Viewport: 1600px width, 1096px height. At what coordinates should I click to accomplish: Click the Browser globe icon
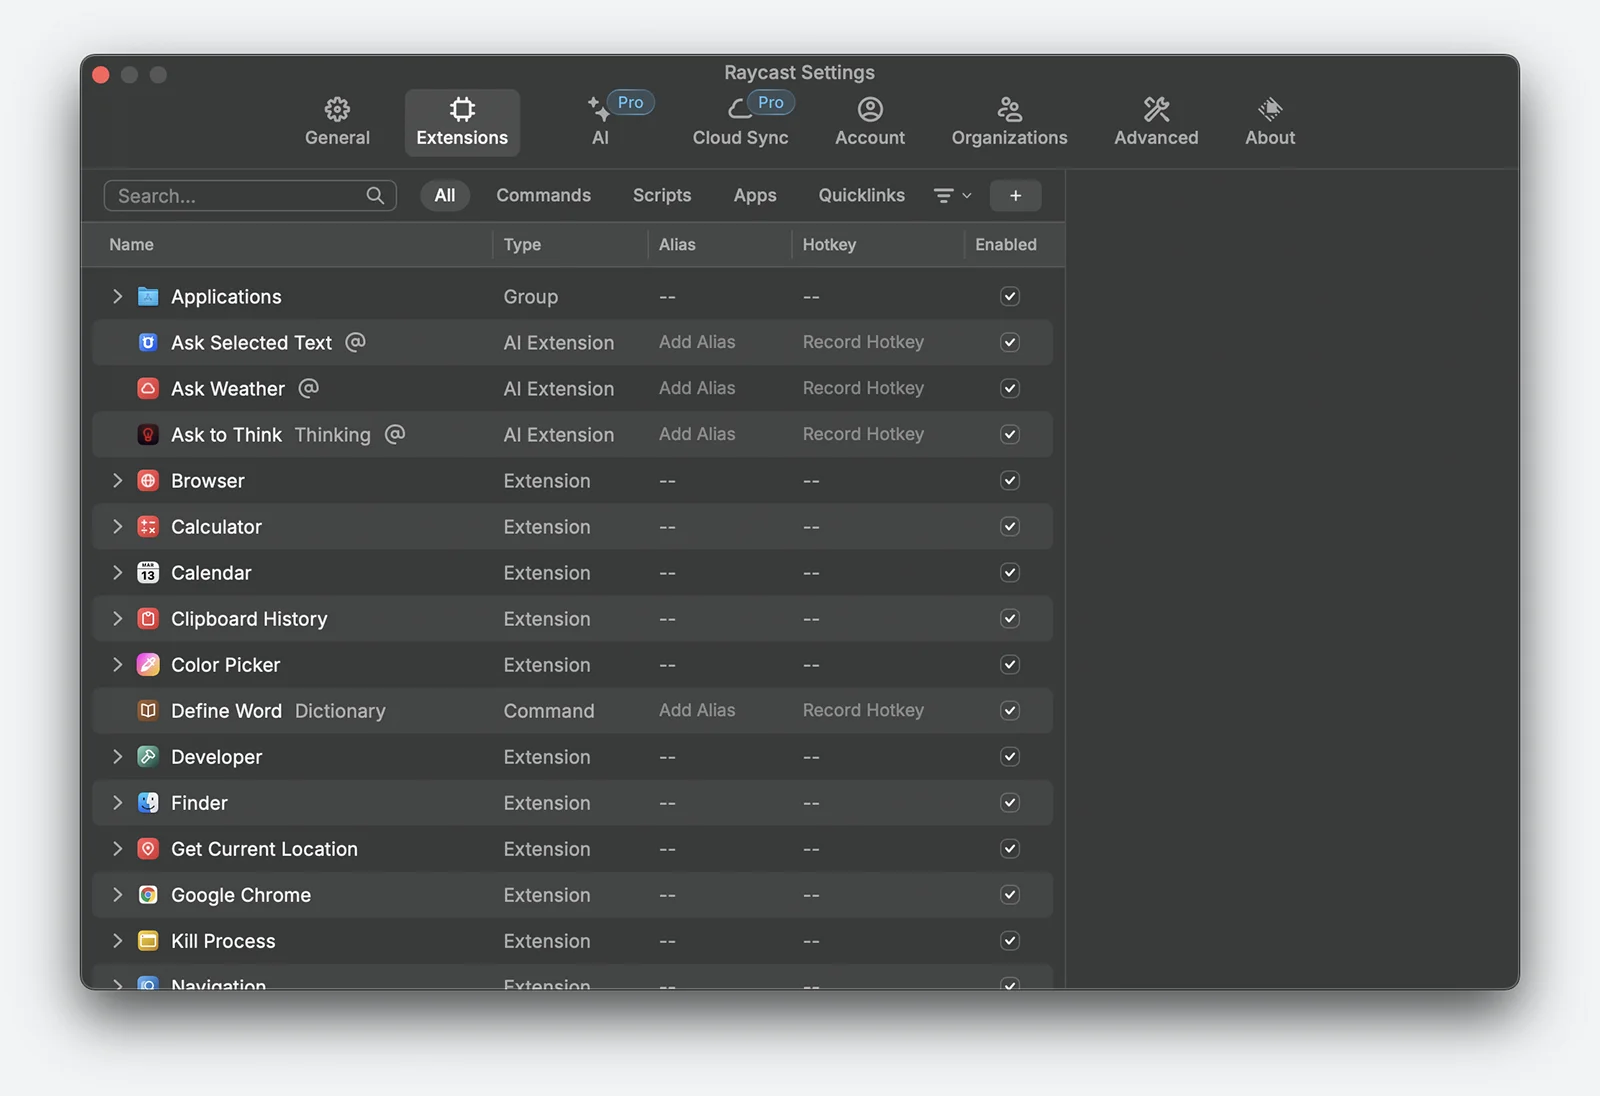(148, 480)
